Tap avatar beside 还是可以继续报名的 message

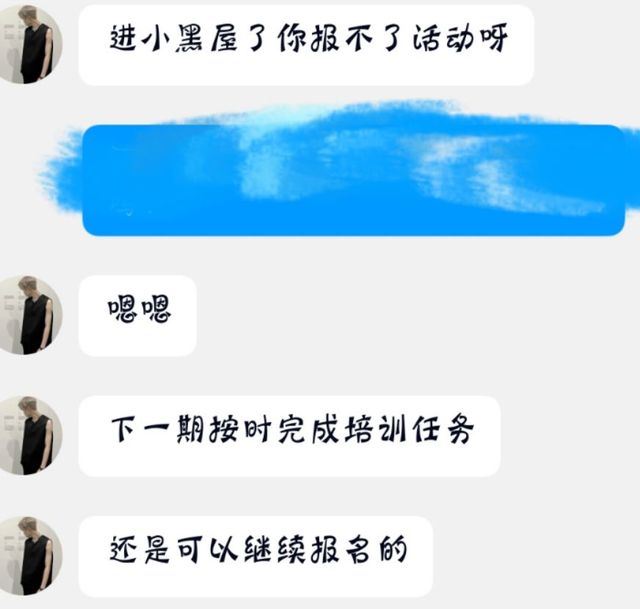coord(29,556)
